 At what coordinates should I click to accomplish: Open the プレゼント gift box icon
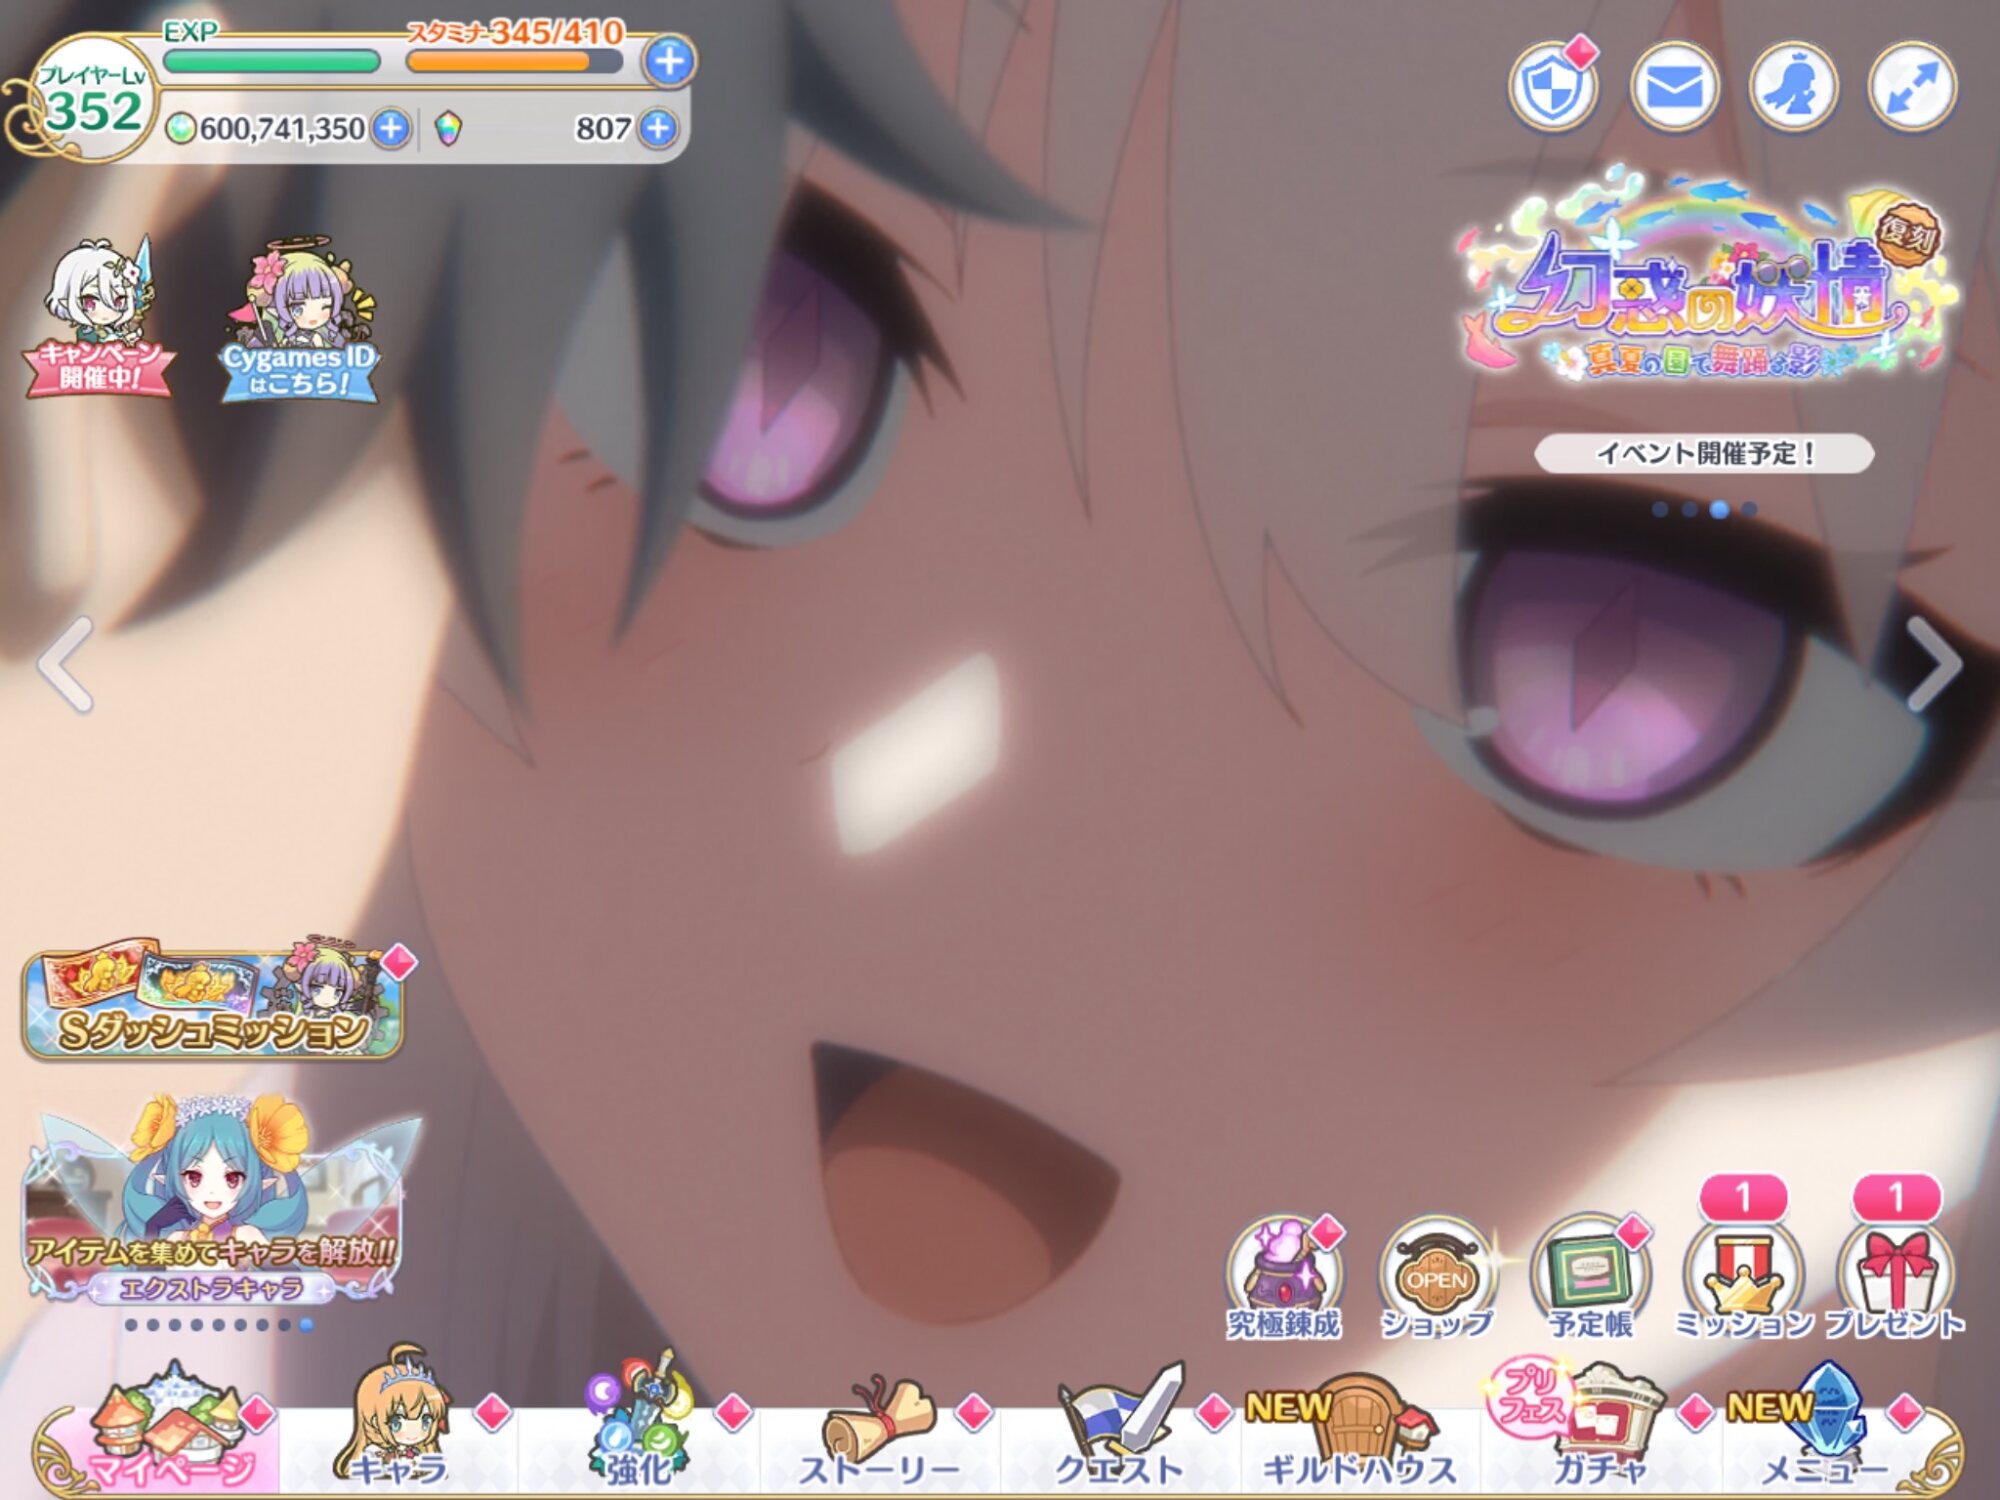point(1896,1277)
